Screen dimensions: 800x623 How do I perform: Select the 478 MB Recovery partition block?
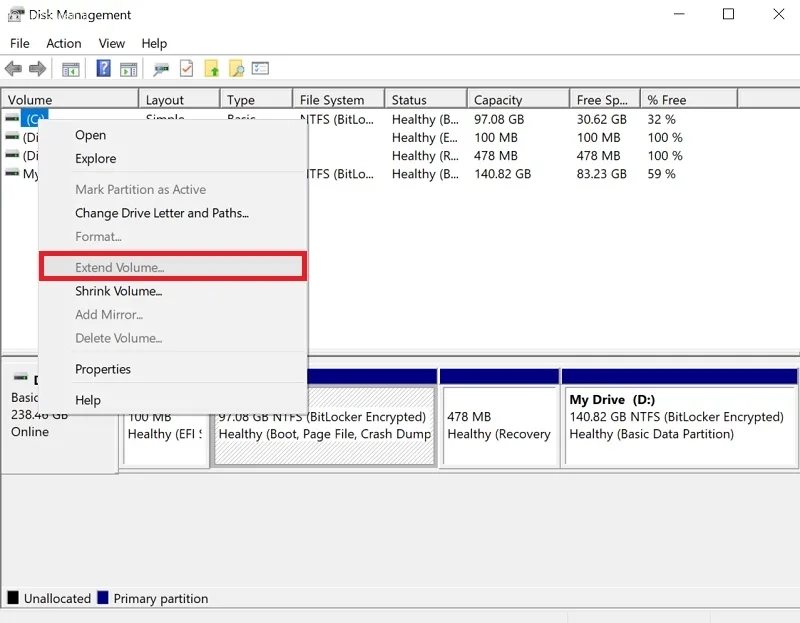499,425
